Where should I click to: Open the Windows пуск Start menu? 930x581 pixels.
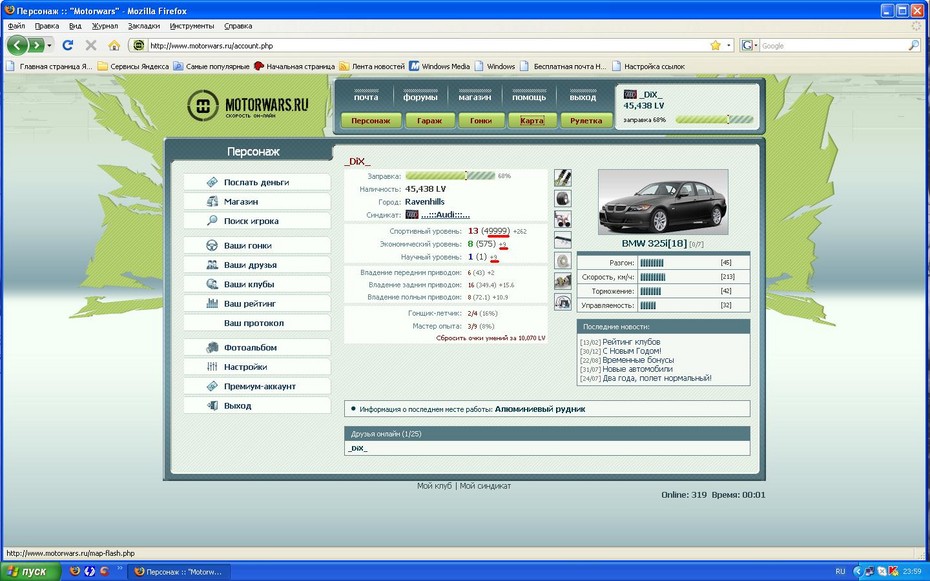[x=30, y=572]
